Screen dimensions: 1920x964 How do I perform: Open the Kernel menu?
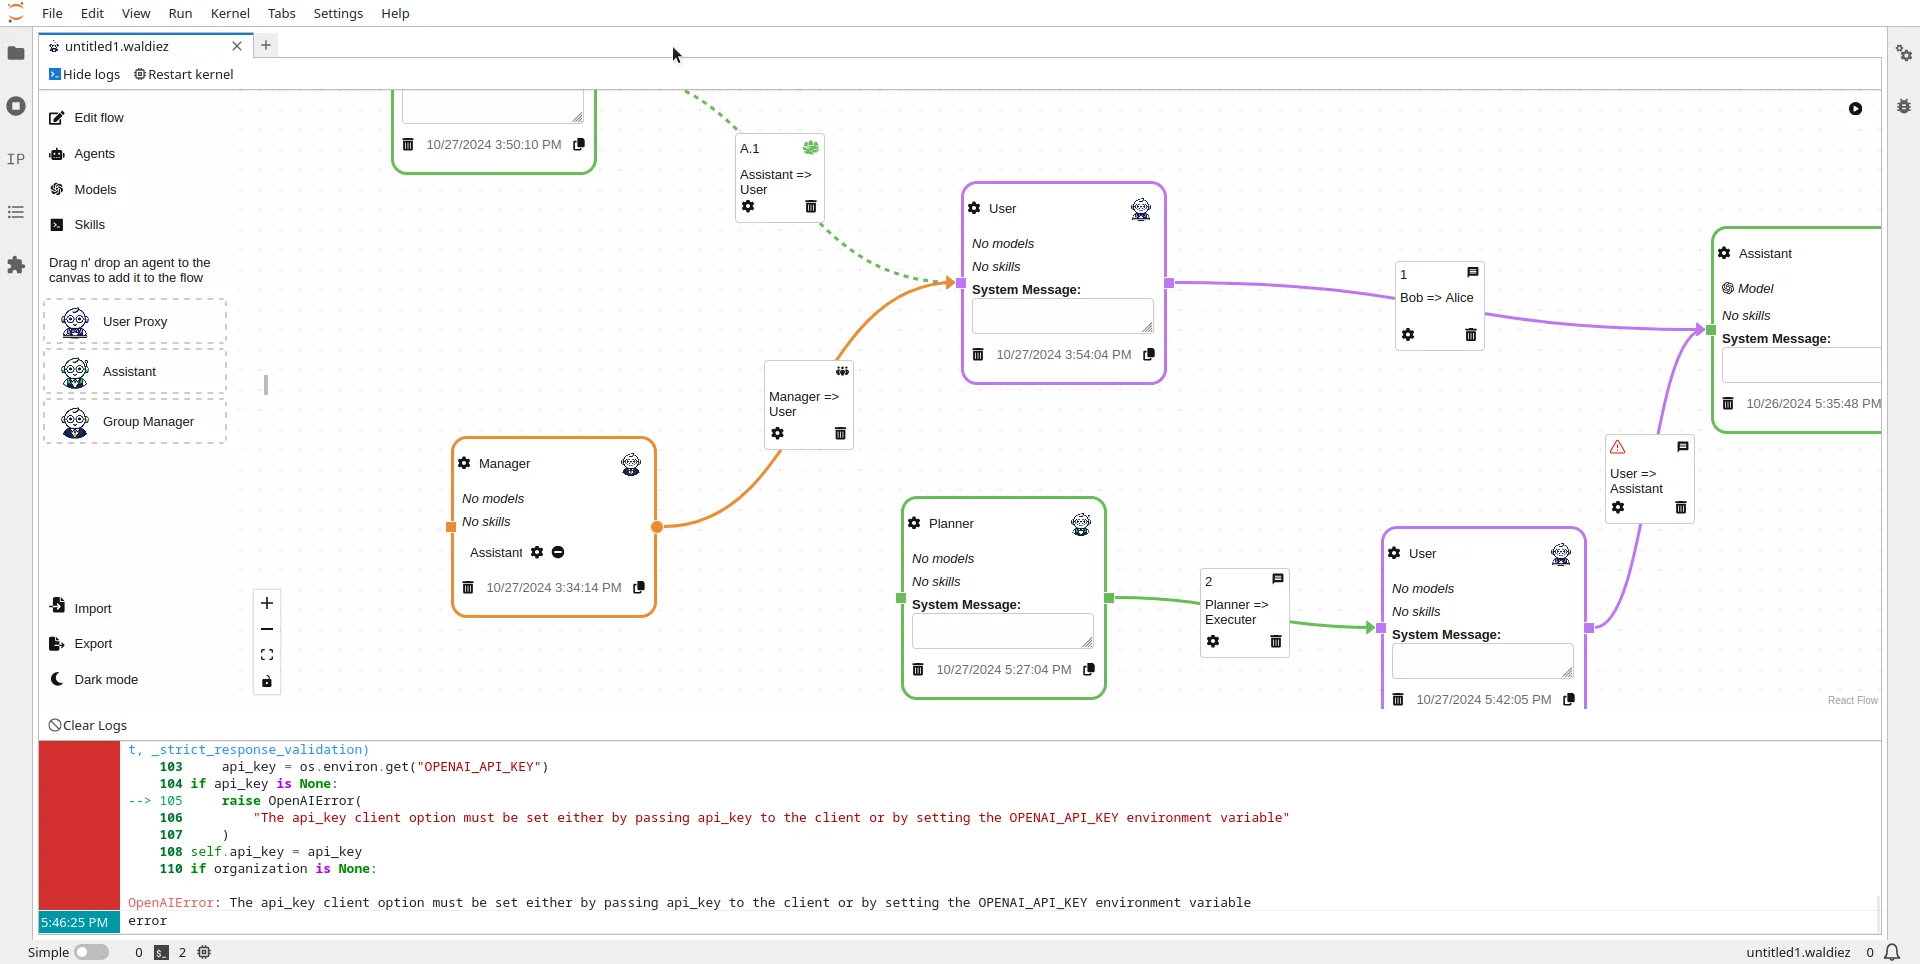click(x=230, y=13)
